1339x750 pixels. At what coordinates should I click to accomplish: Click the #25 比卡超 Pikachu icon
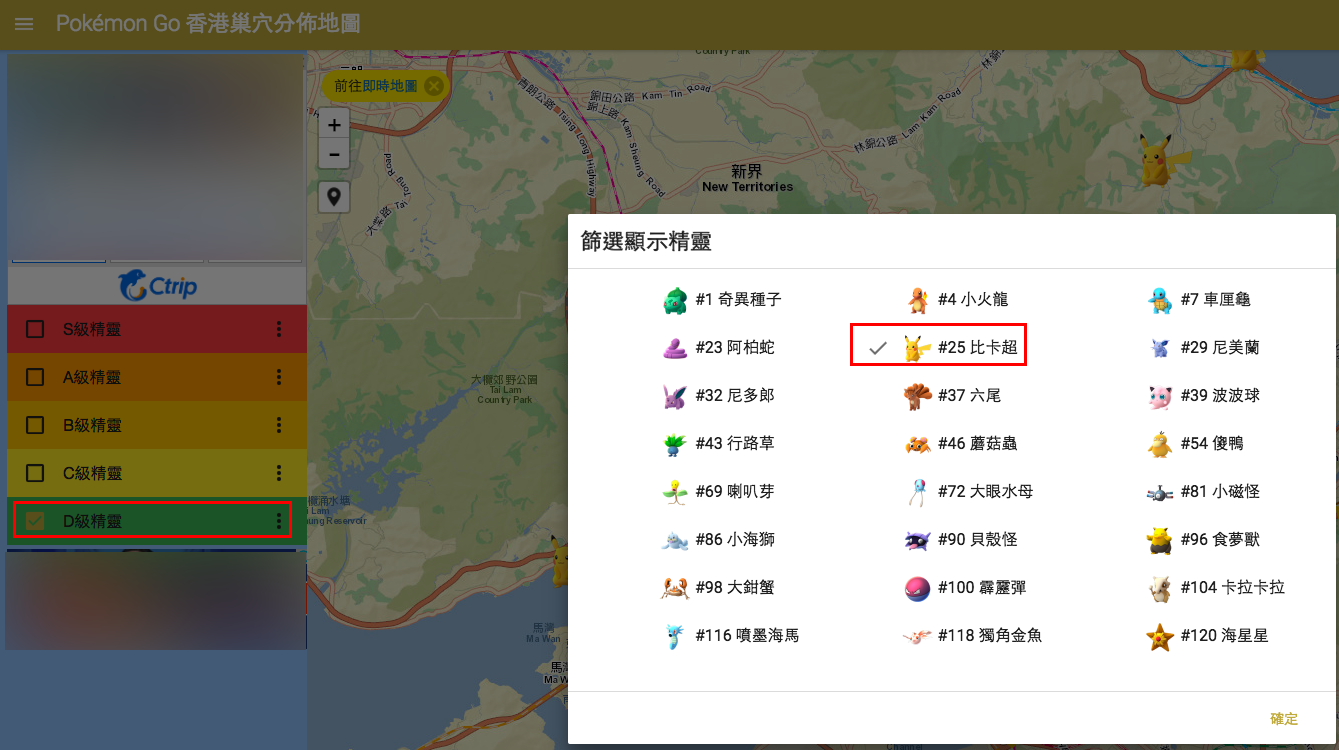click(x=918, y=348)
